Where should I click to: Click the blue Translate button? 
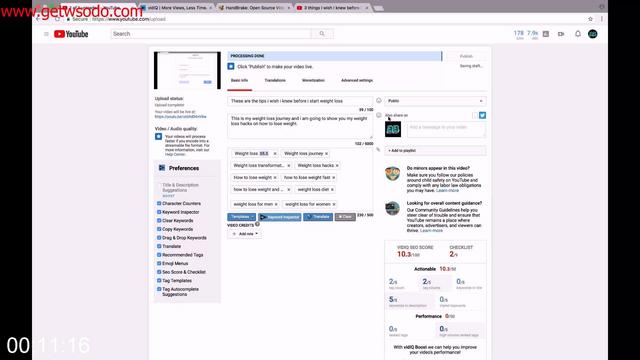pyautogui.click(x=318, y=217)
